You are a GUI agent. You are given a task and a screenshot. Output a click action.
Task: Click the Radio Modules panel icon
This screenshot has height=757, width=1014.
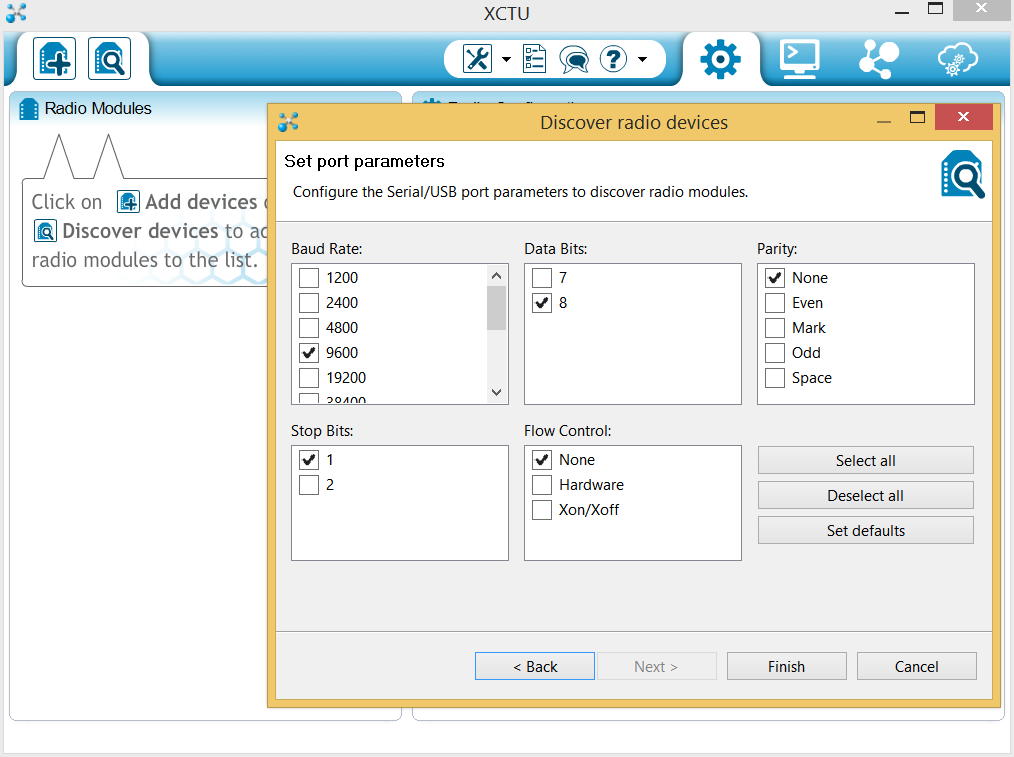[28, 109]
